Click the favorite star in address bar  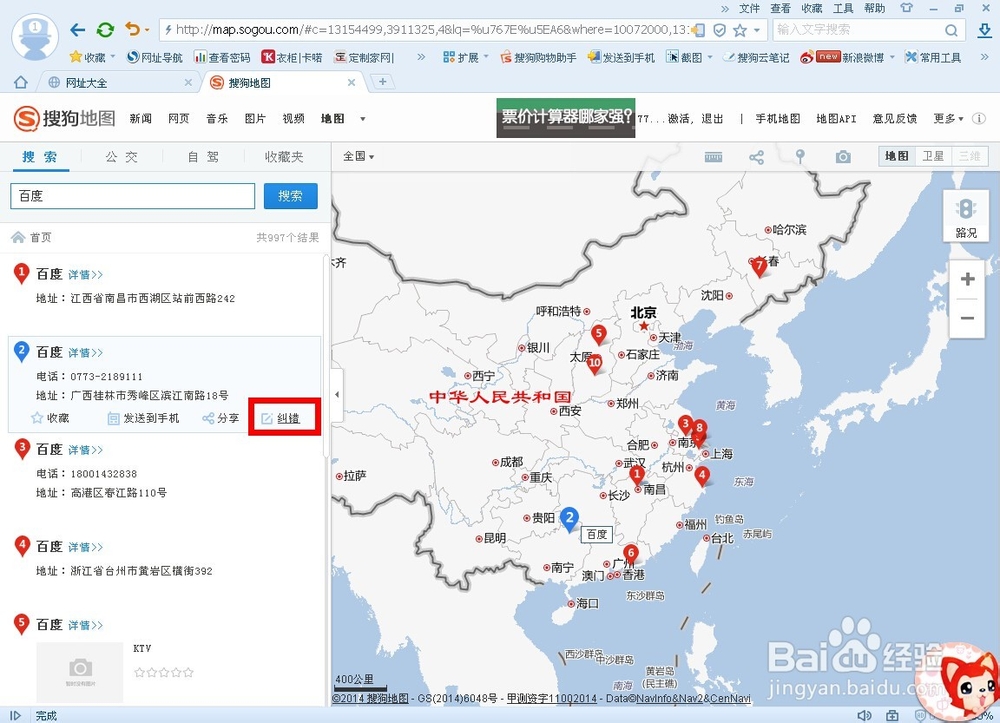tap(740, 30)
